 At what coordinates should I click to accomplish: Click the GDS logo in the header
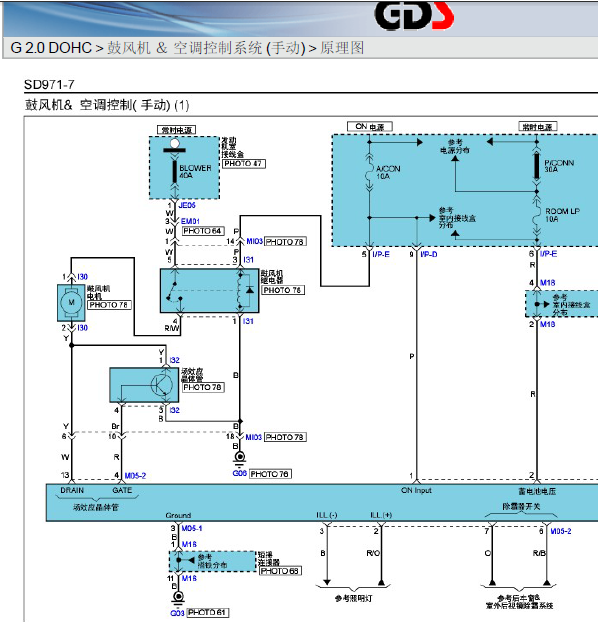click(414, 16)
